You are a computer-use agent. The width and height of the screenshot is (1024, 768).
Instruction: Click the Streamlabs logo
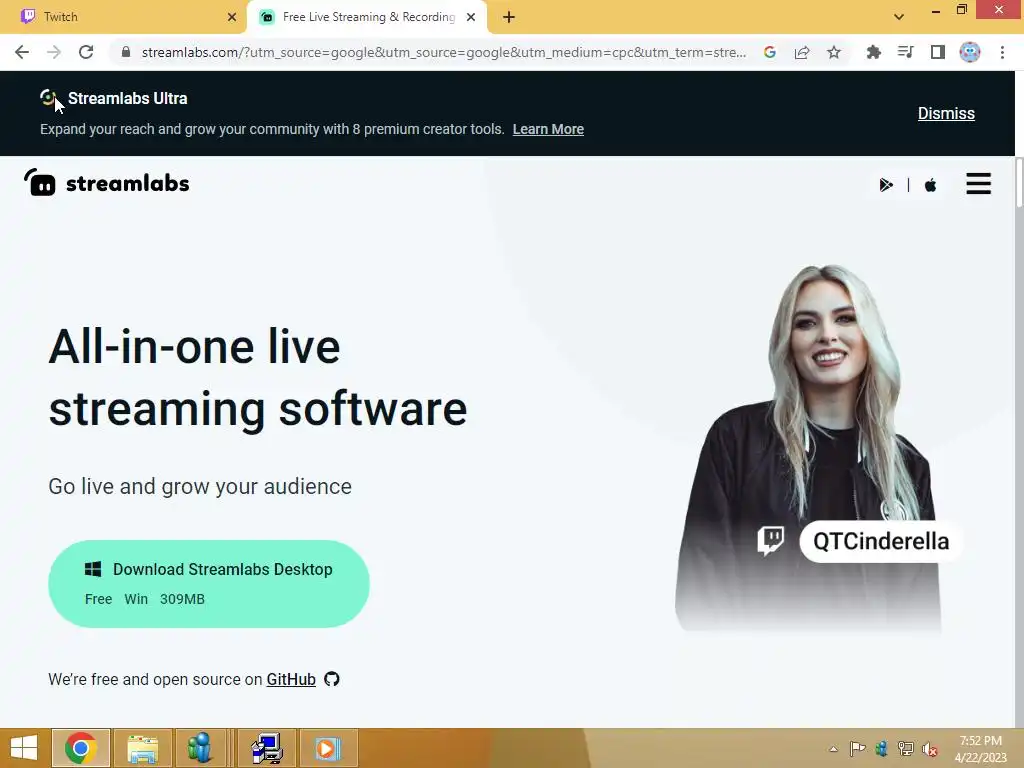(x=106, y=183)
